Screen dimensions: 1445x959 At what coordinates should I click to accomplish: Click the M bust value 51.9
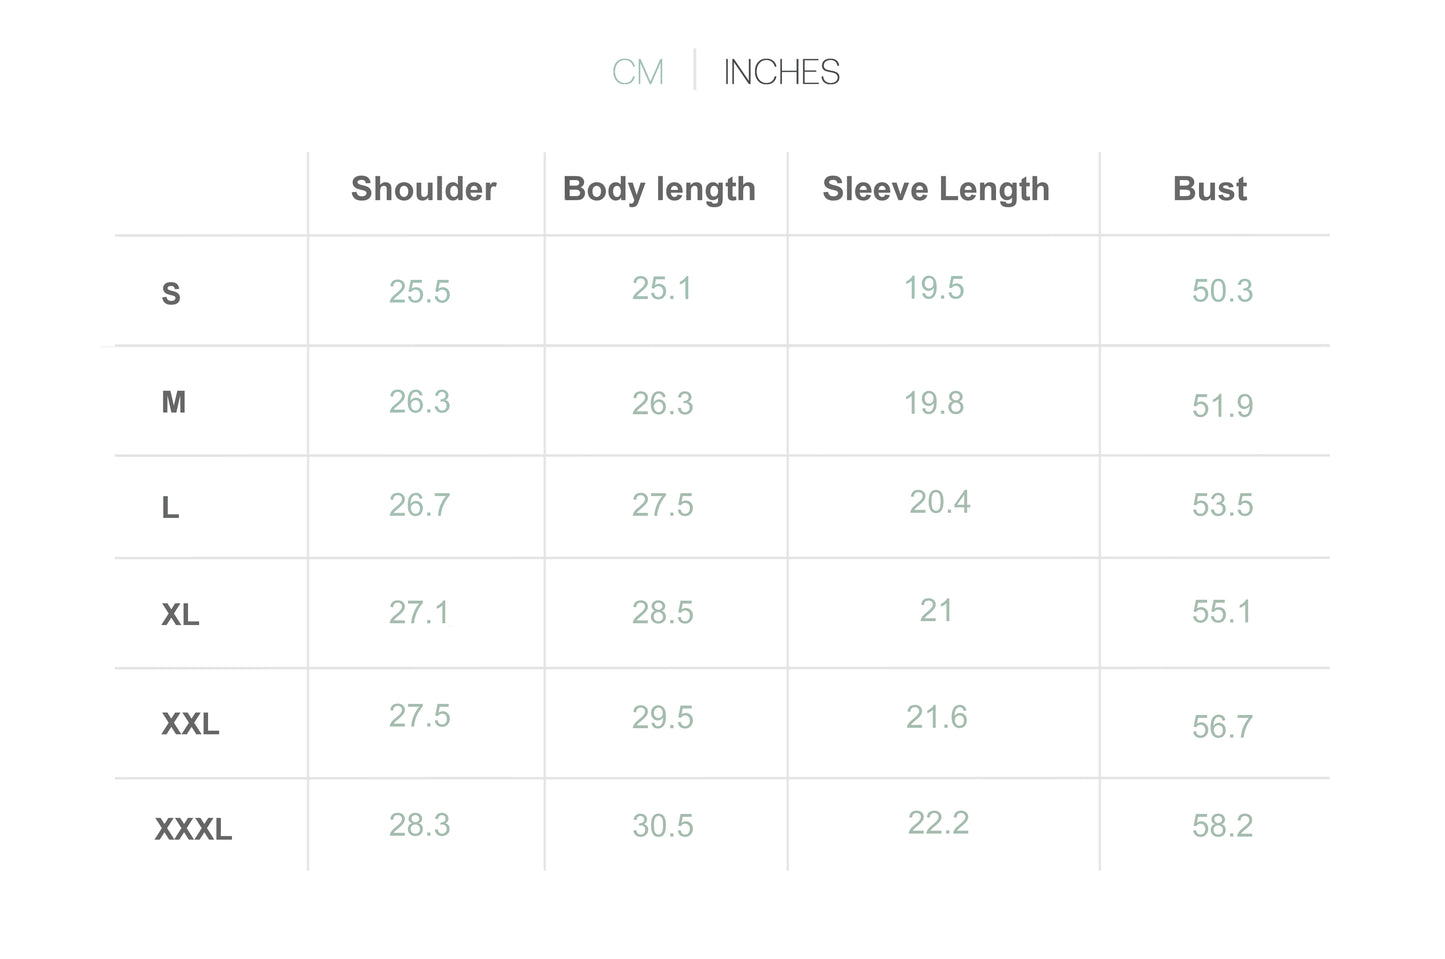pos(1222,406)
